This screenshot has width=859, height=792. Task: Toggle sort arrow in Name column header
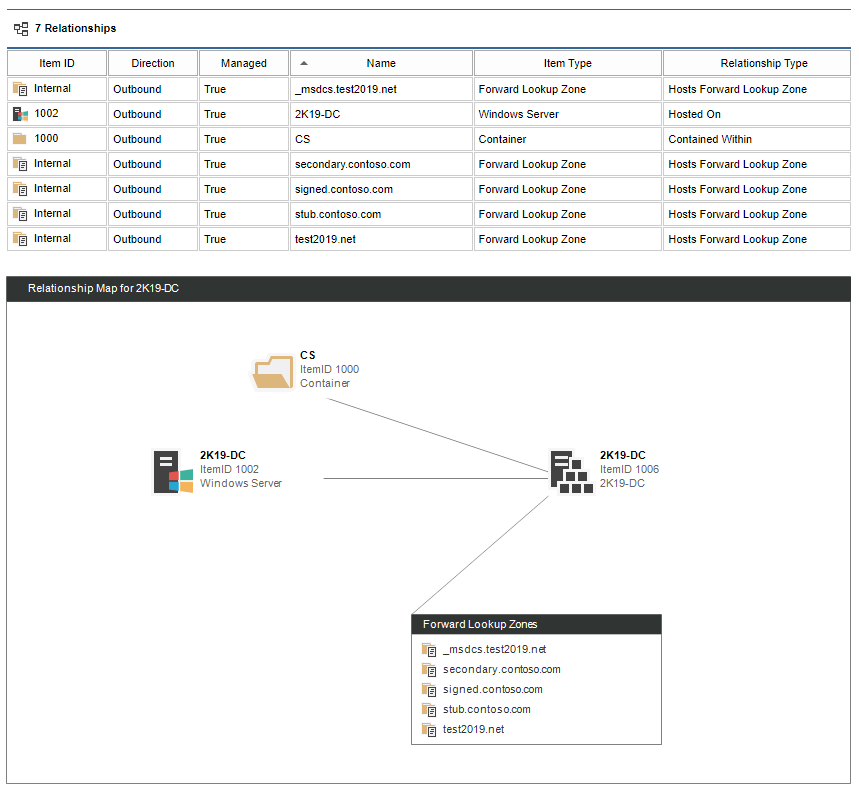(304, 64)
